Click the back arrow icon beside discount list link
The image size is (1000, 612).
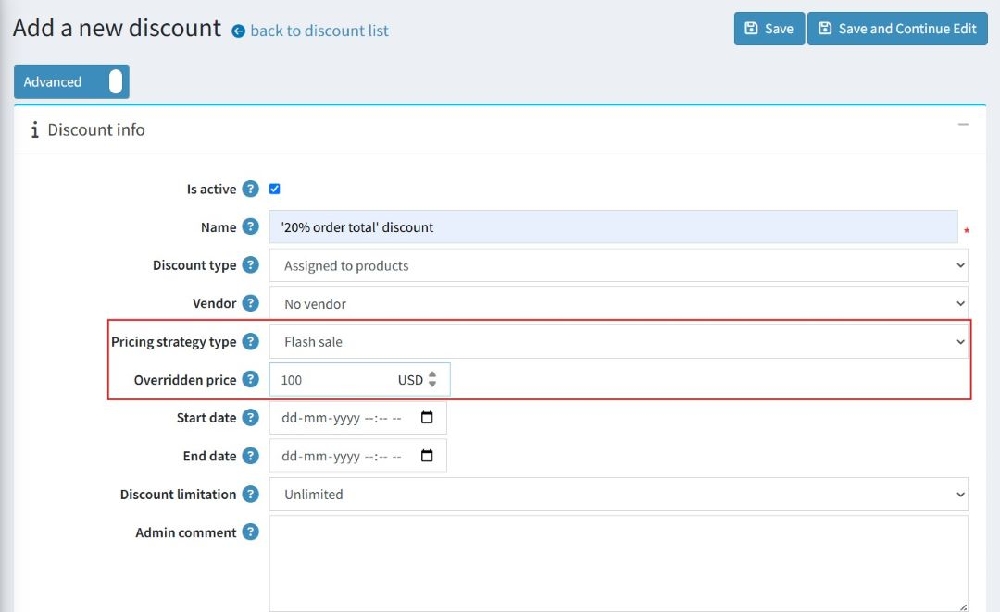pyautogui.click(x=238, y=31)
